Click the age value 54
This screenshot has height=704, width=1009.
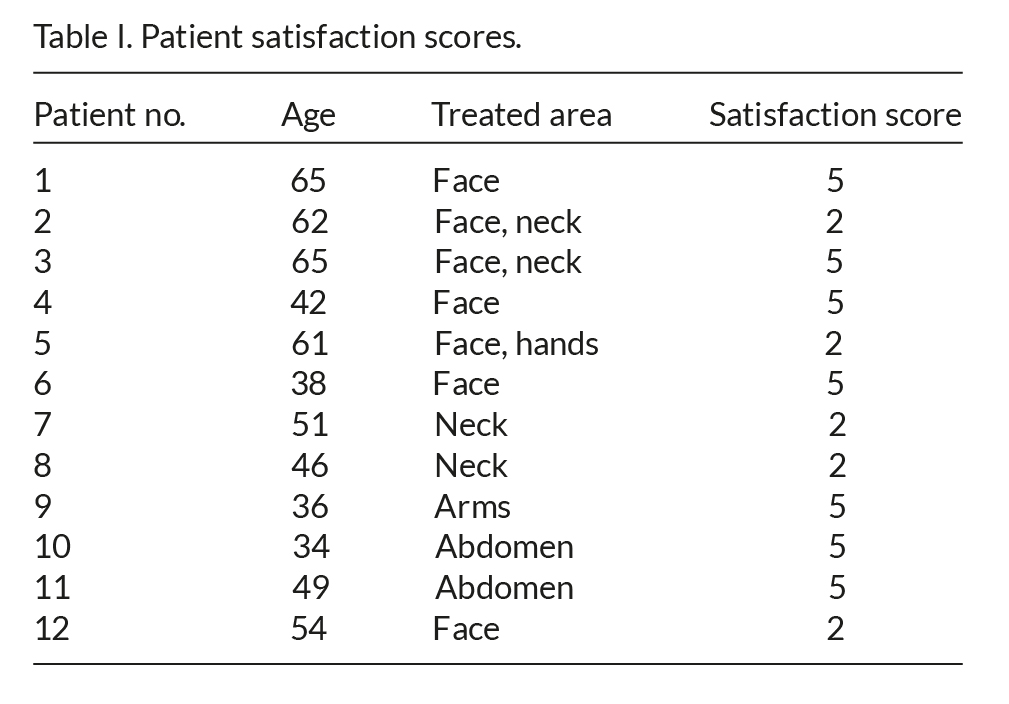pyautogui.click(x=310, y=629)
